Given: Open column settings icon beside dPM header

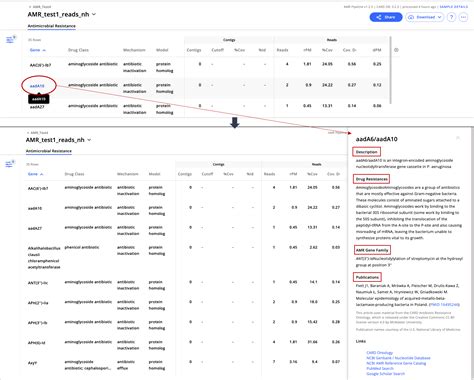Looking at the screenshot, I should 396,50.
